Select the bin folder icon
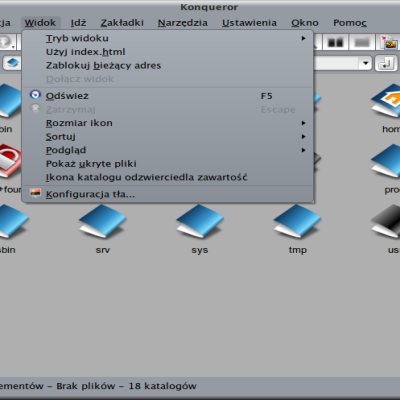 11,101
